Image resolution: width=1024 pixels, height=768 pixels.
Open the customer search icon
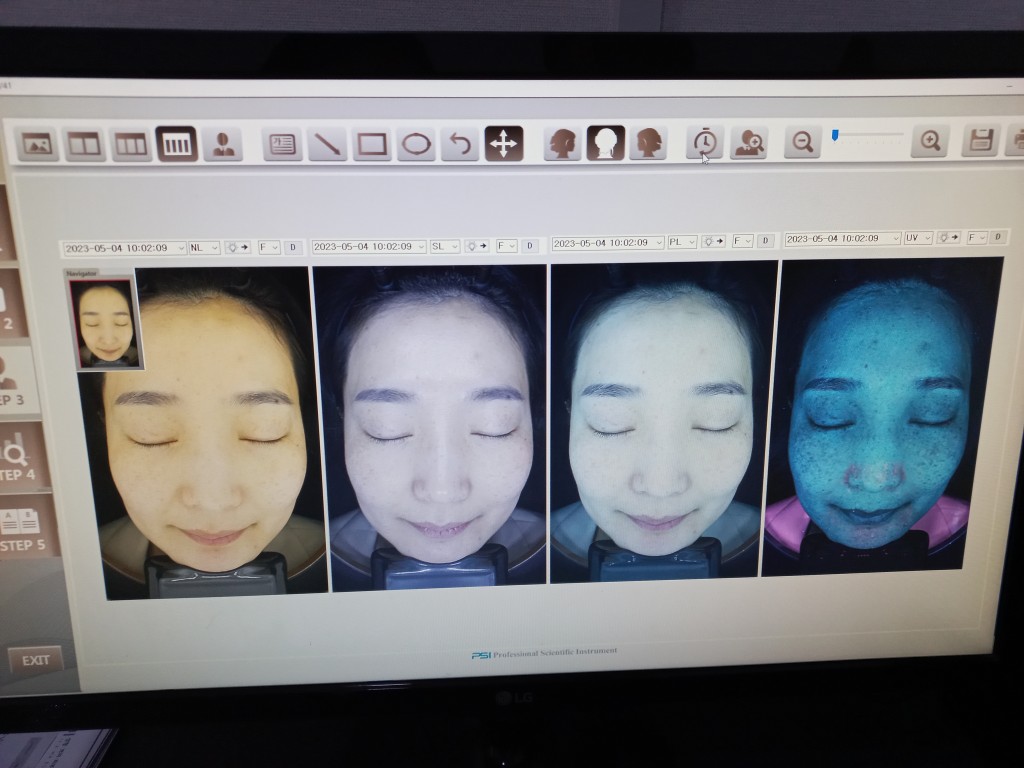[x=748, y=142]
